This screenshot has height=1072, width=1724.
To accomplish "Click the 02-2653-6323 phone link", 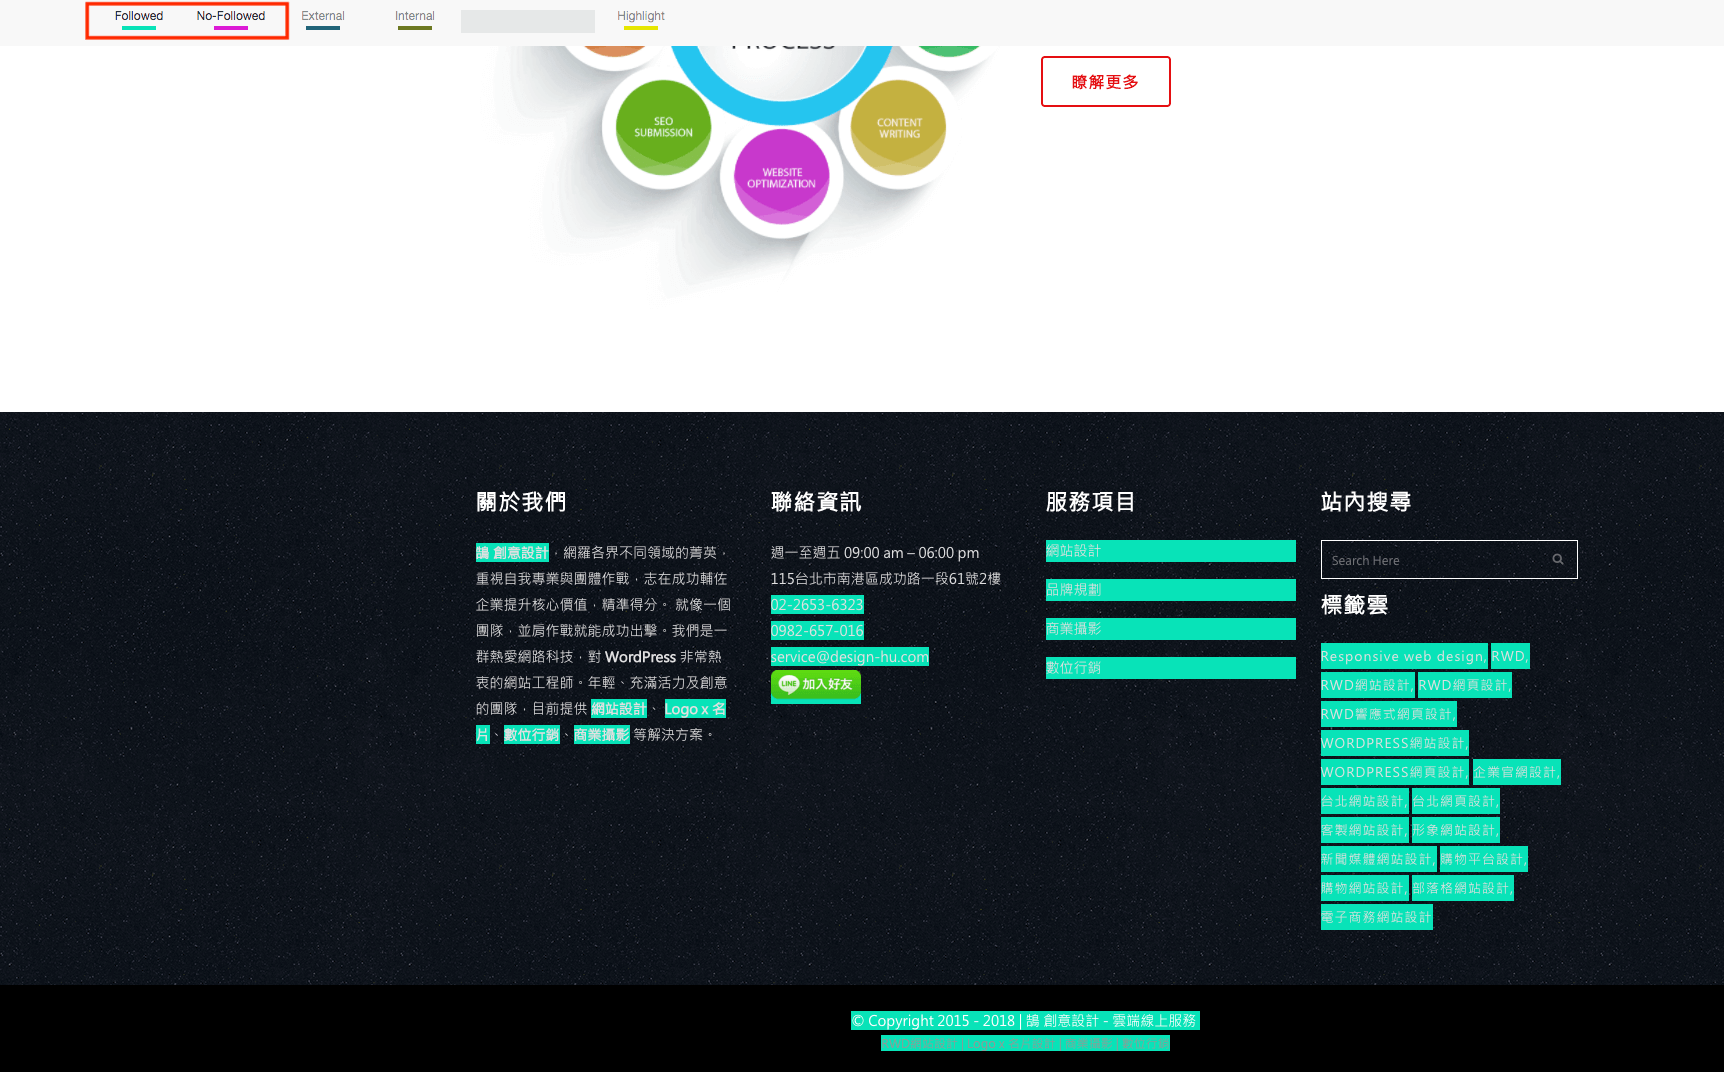I will click(816, 605).
